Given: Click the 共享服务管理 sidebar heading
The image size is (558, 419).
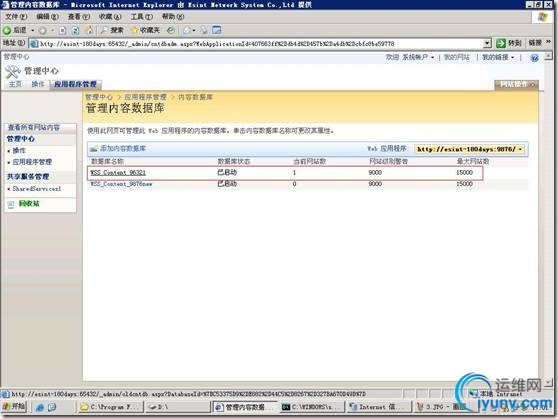Looking at the screenshot, I should tap(28, 177).
